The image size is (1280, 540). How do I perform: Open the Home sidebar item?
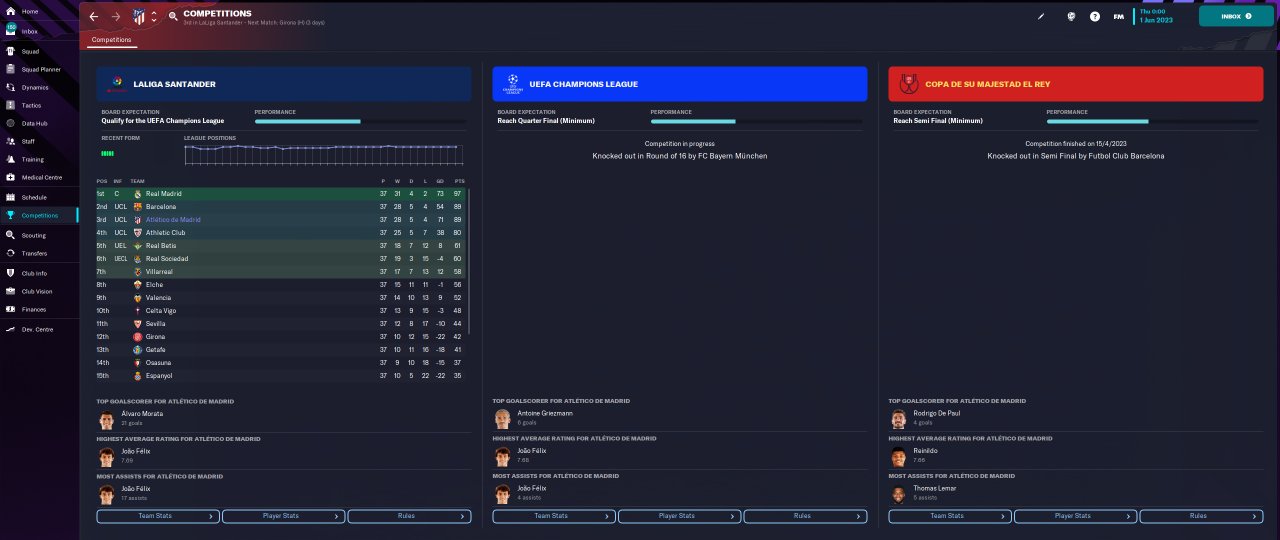pos(38,11)
